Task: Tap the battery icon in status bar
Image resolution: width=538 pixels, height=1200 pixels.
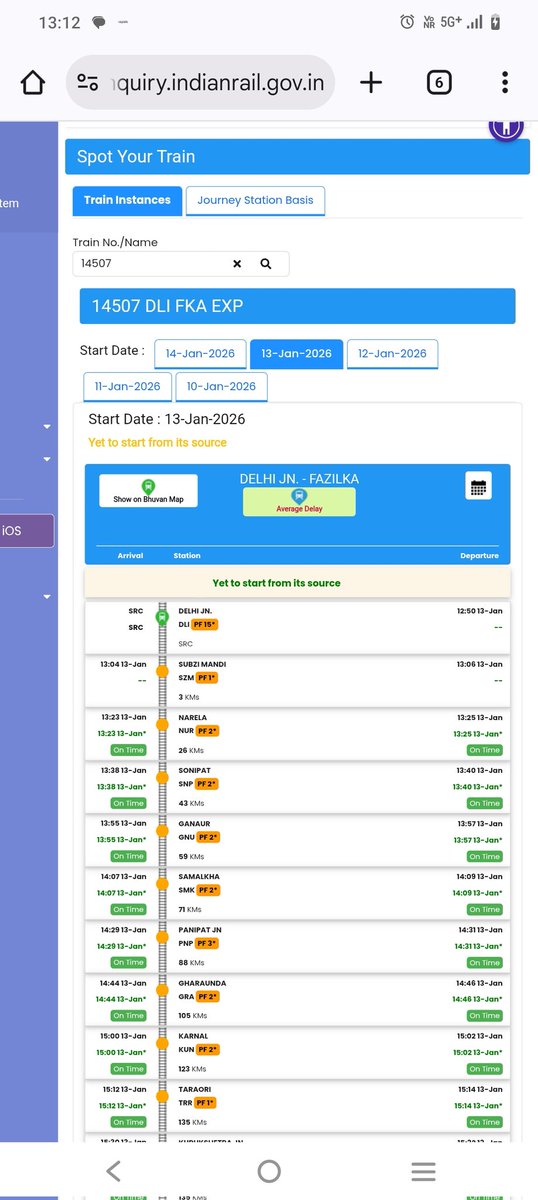Action: 496,22
